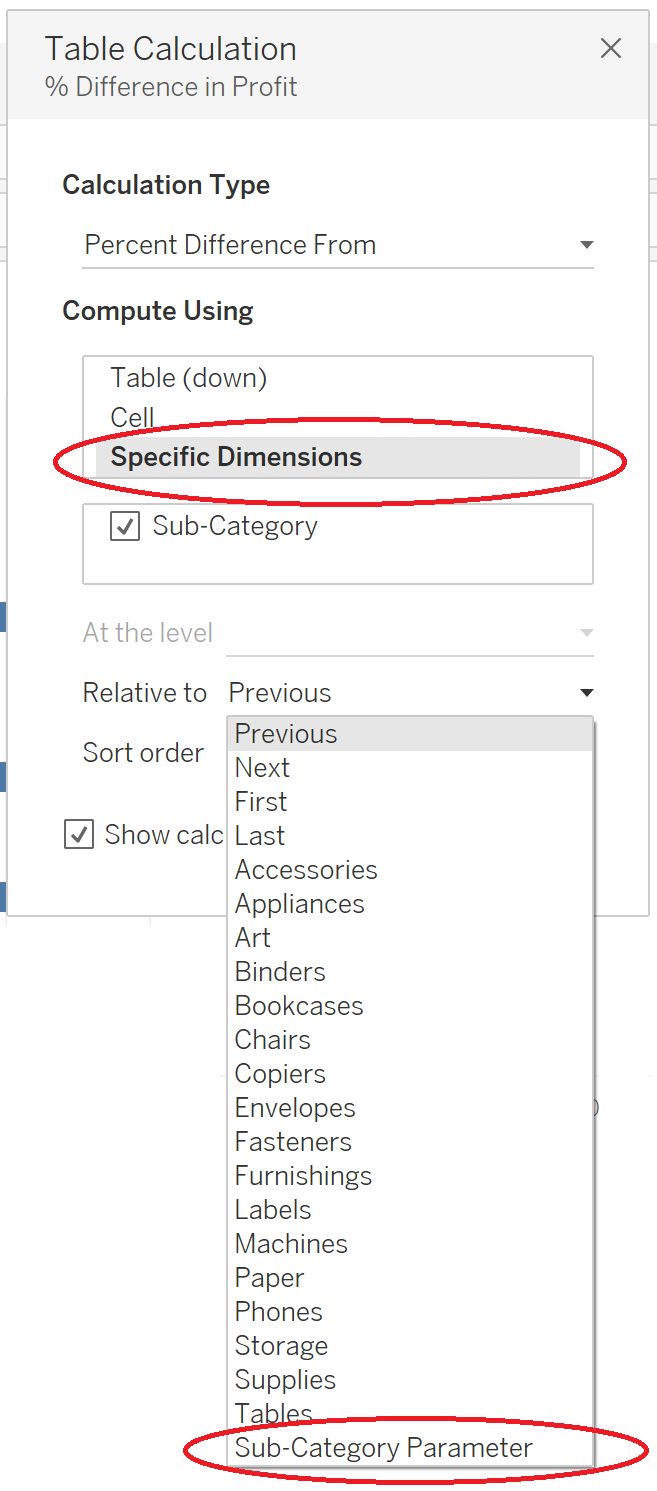This screenshot has height=1491, width=657.
Task: Select Last from the dropdown list
Action: pyautogui.click(x=260, y=836)
